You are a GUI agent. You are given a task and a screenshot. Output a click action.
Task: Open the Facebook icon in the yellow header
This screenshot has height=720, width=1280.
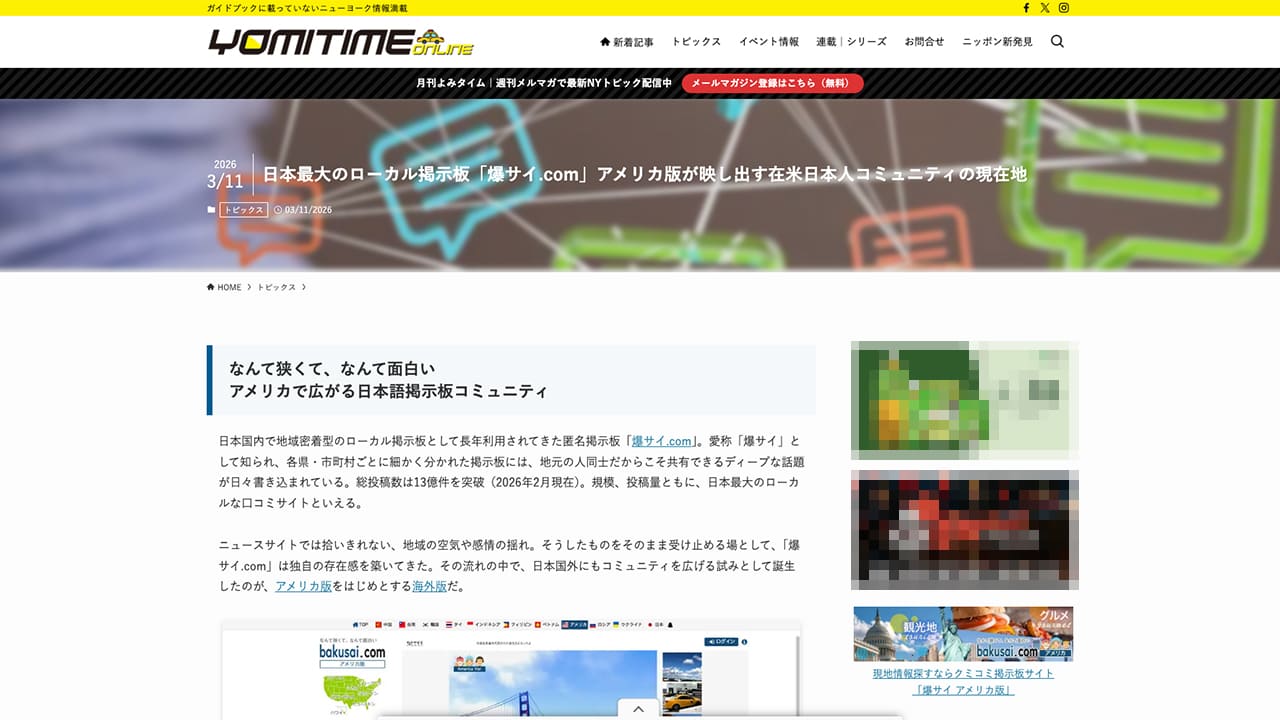1026,7
